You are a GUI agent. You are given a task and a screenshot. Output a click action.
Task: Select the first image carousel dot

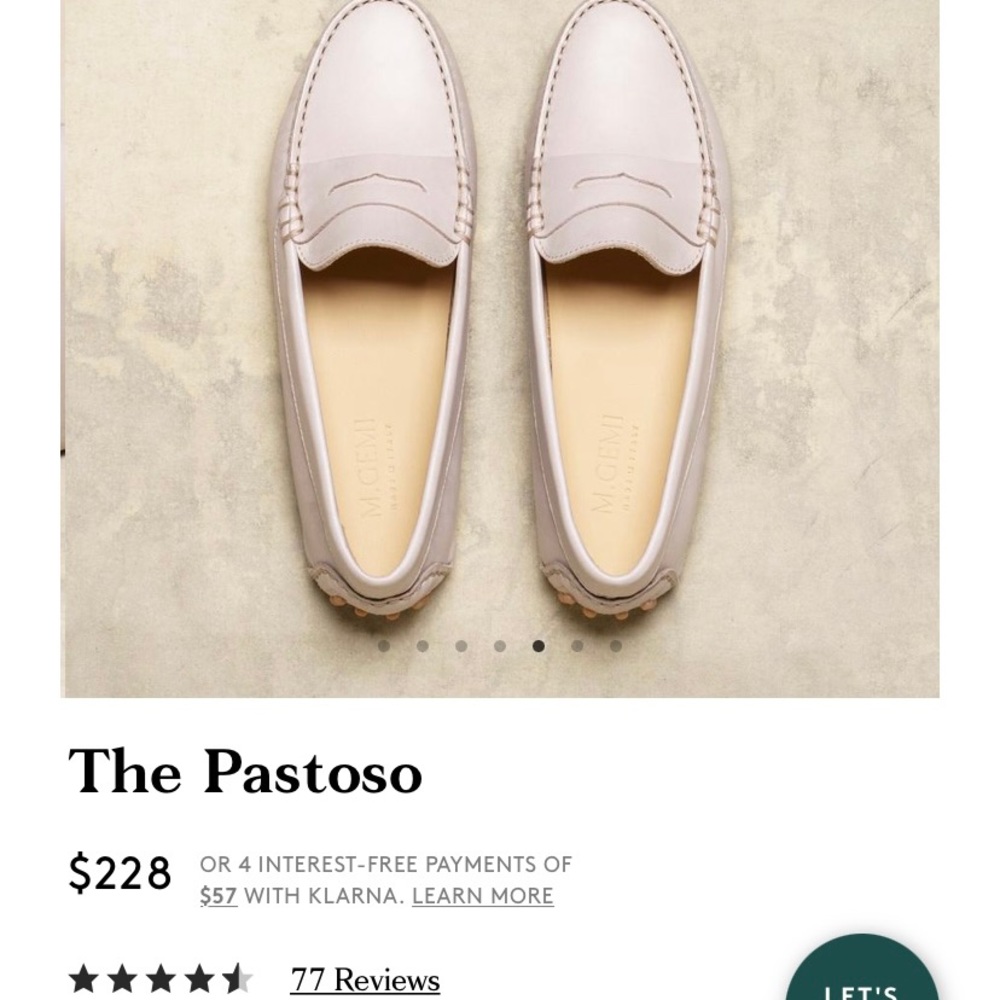384,646
